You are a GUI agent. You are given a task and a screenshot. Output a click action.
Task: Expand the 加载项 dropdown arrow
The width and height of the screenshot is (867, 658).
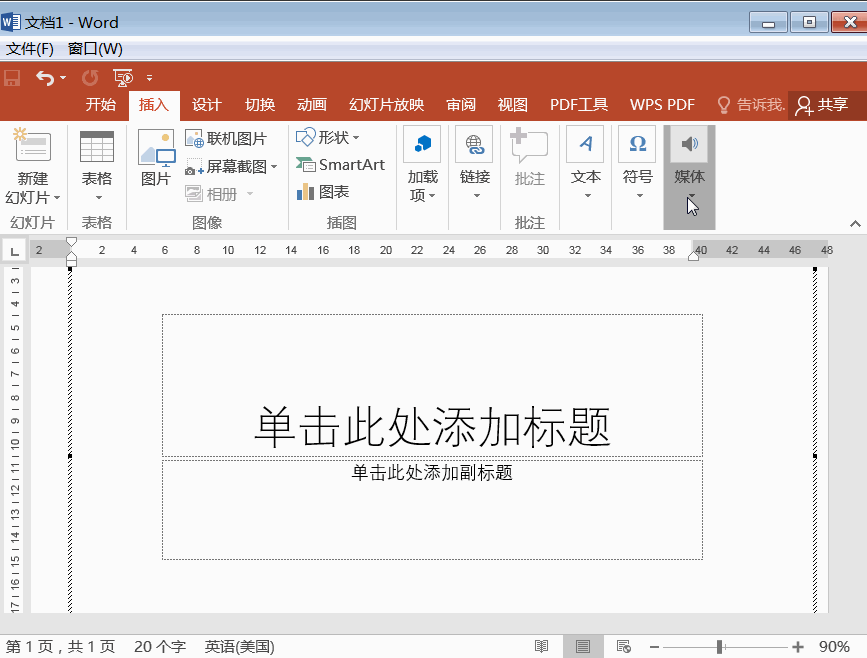point(432,195)
